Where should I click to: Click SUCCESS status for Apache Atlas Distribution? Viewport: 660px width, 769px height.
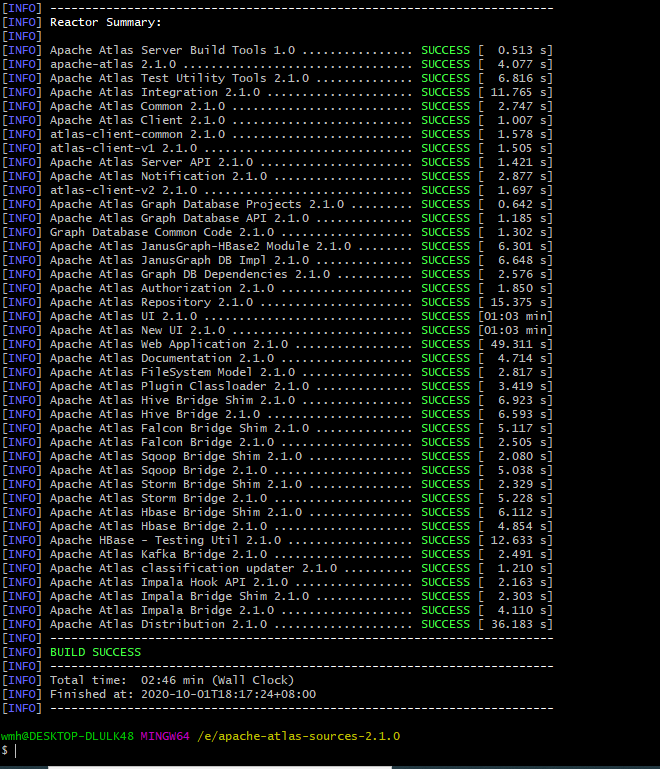(445, 624)
